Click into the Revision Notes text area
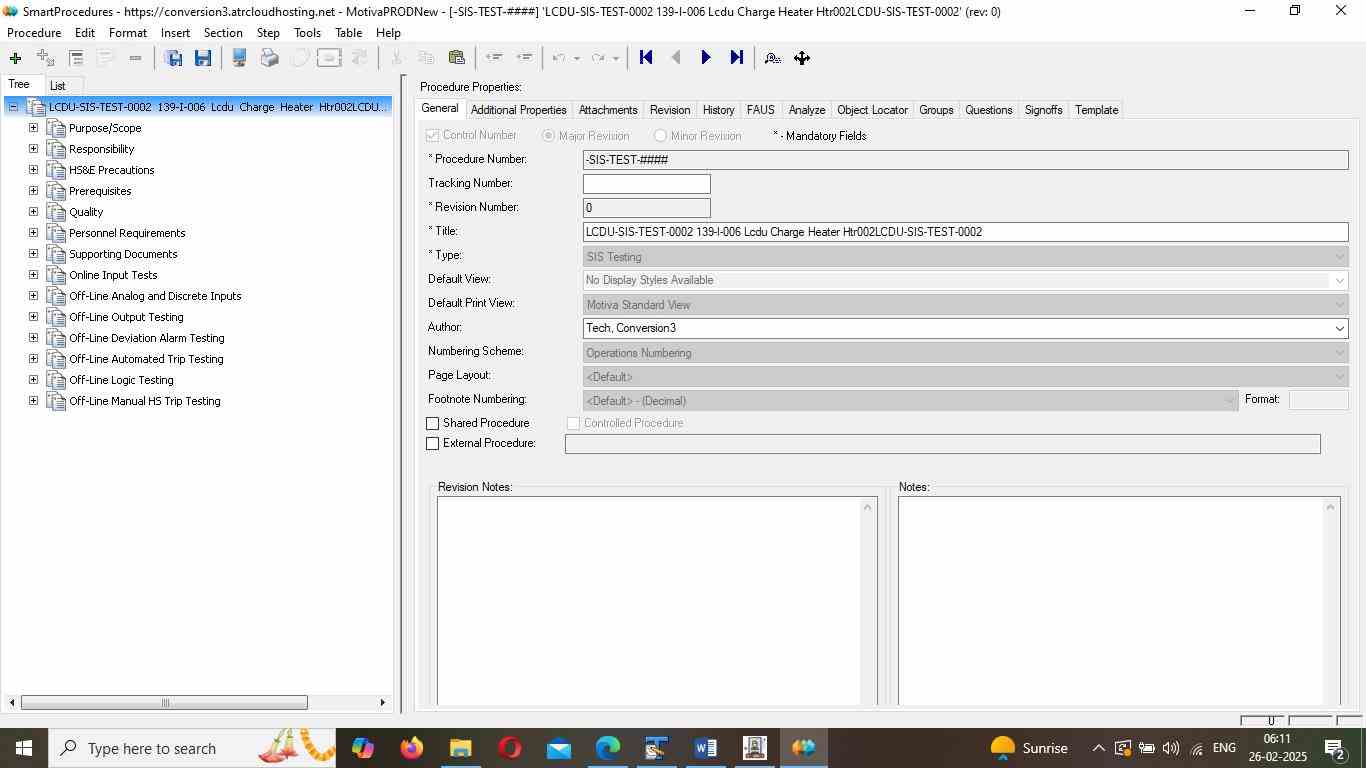The image size is (1366, 768). (649, 601)
